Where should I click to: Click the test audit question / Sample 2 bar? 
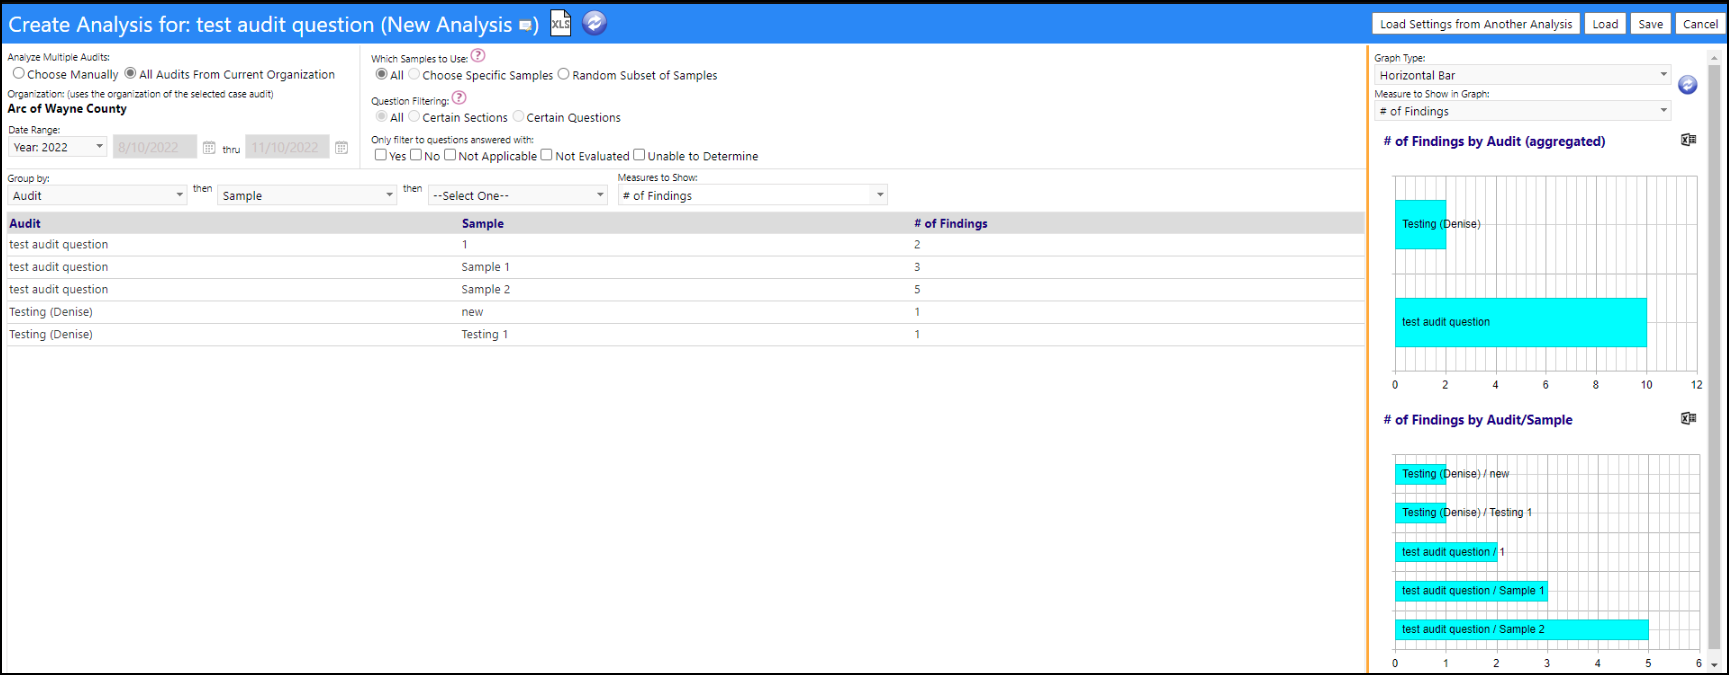[x=1521, y=629]
